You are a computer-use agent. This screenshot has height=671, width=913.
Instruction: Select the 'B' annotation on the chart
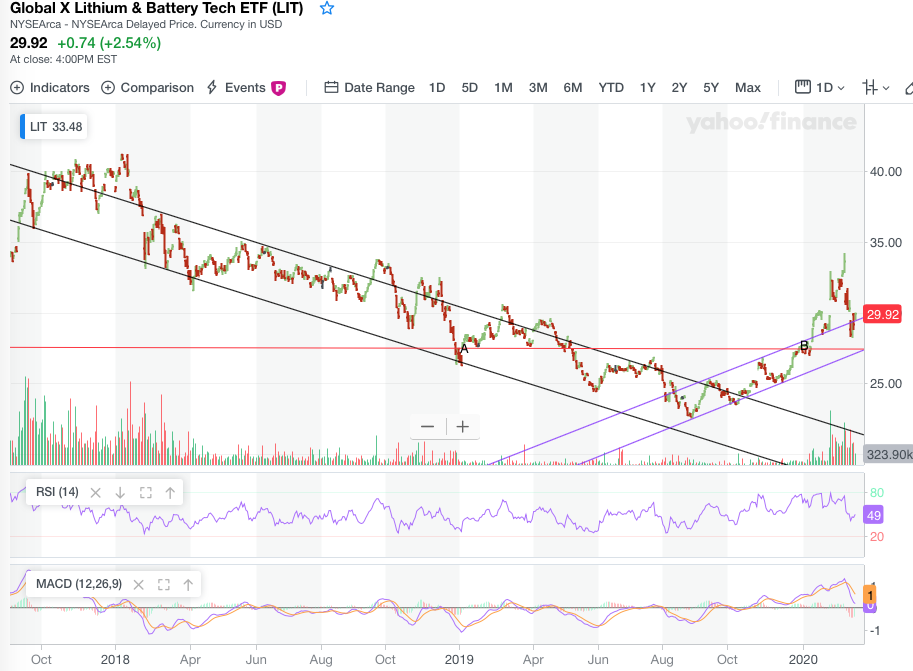[804, 346]
